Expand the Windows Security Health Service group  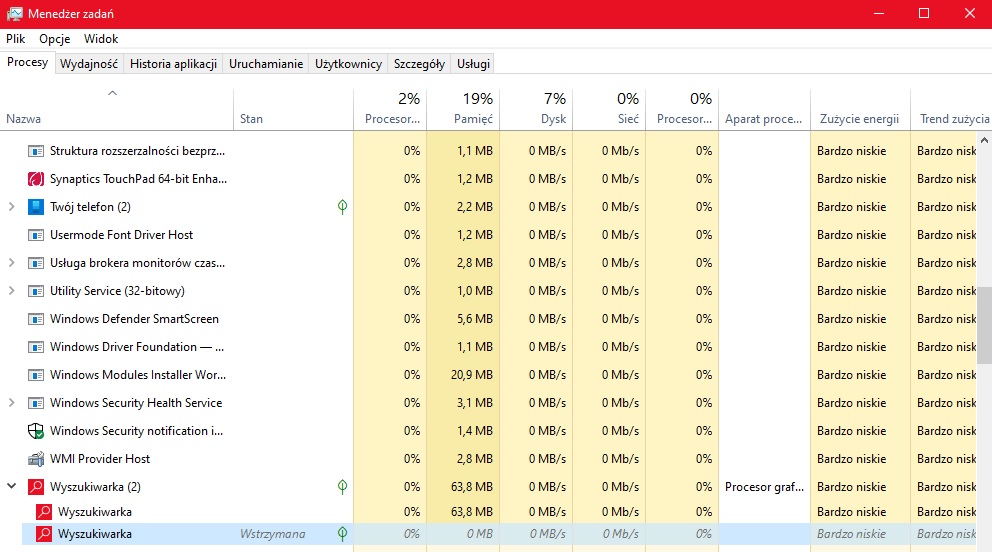11,403
